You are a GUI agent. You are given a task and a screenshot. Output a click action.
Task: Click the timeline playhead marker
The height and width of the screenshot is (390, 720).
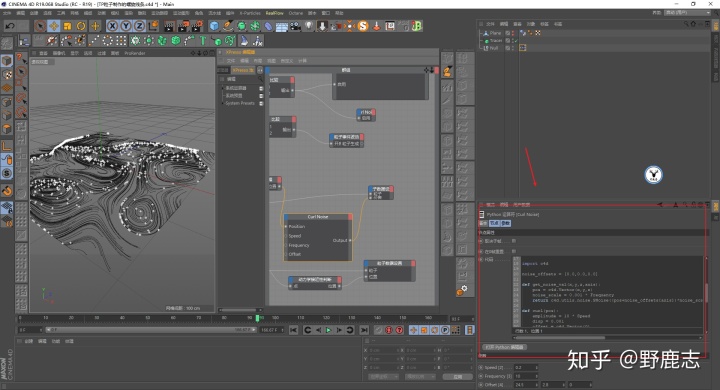[x=257, y=318]
